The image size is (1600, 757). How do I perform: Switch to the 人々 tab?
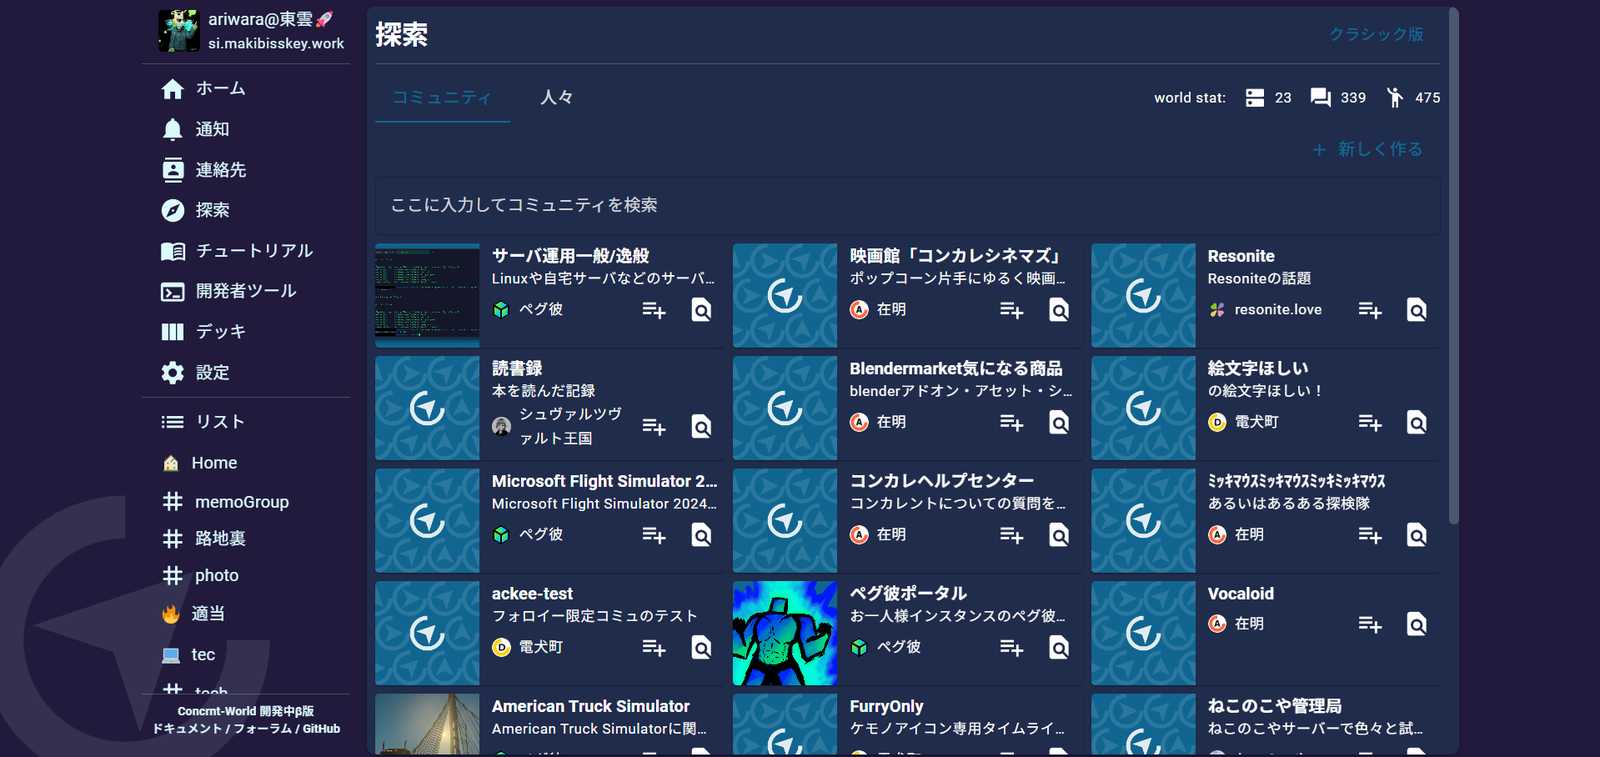[556, 98]
